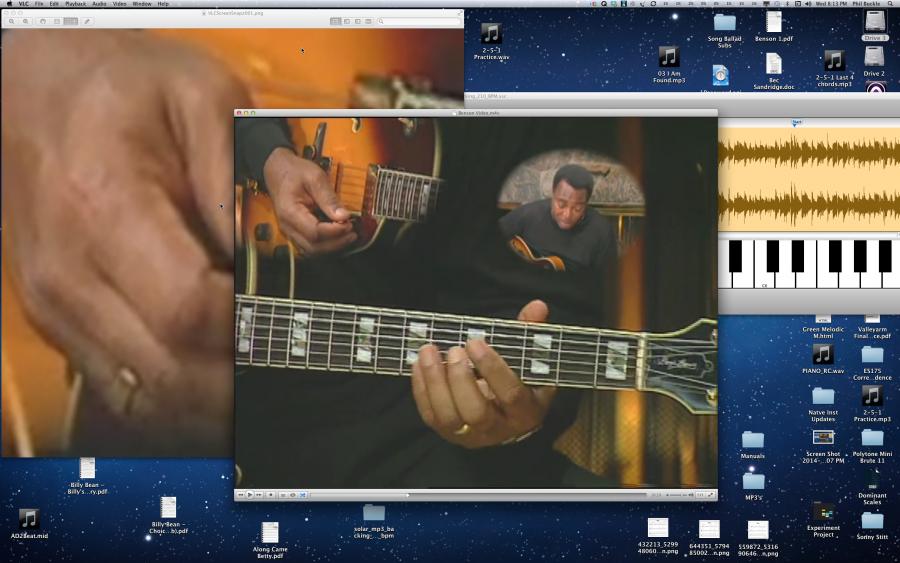
Task: Open the Audio menu
Action: 99,3
